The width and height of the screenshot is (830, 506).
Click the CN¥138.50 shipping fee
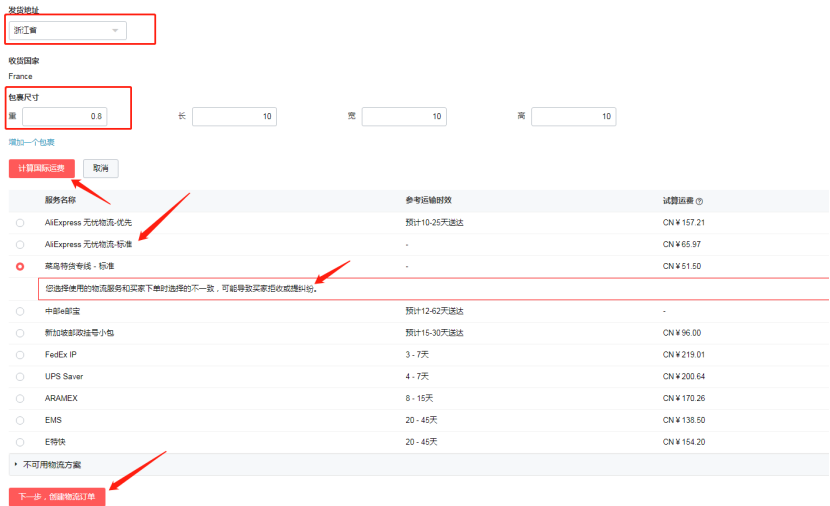684,420
